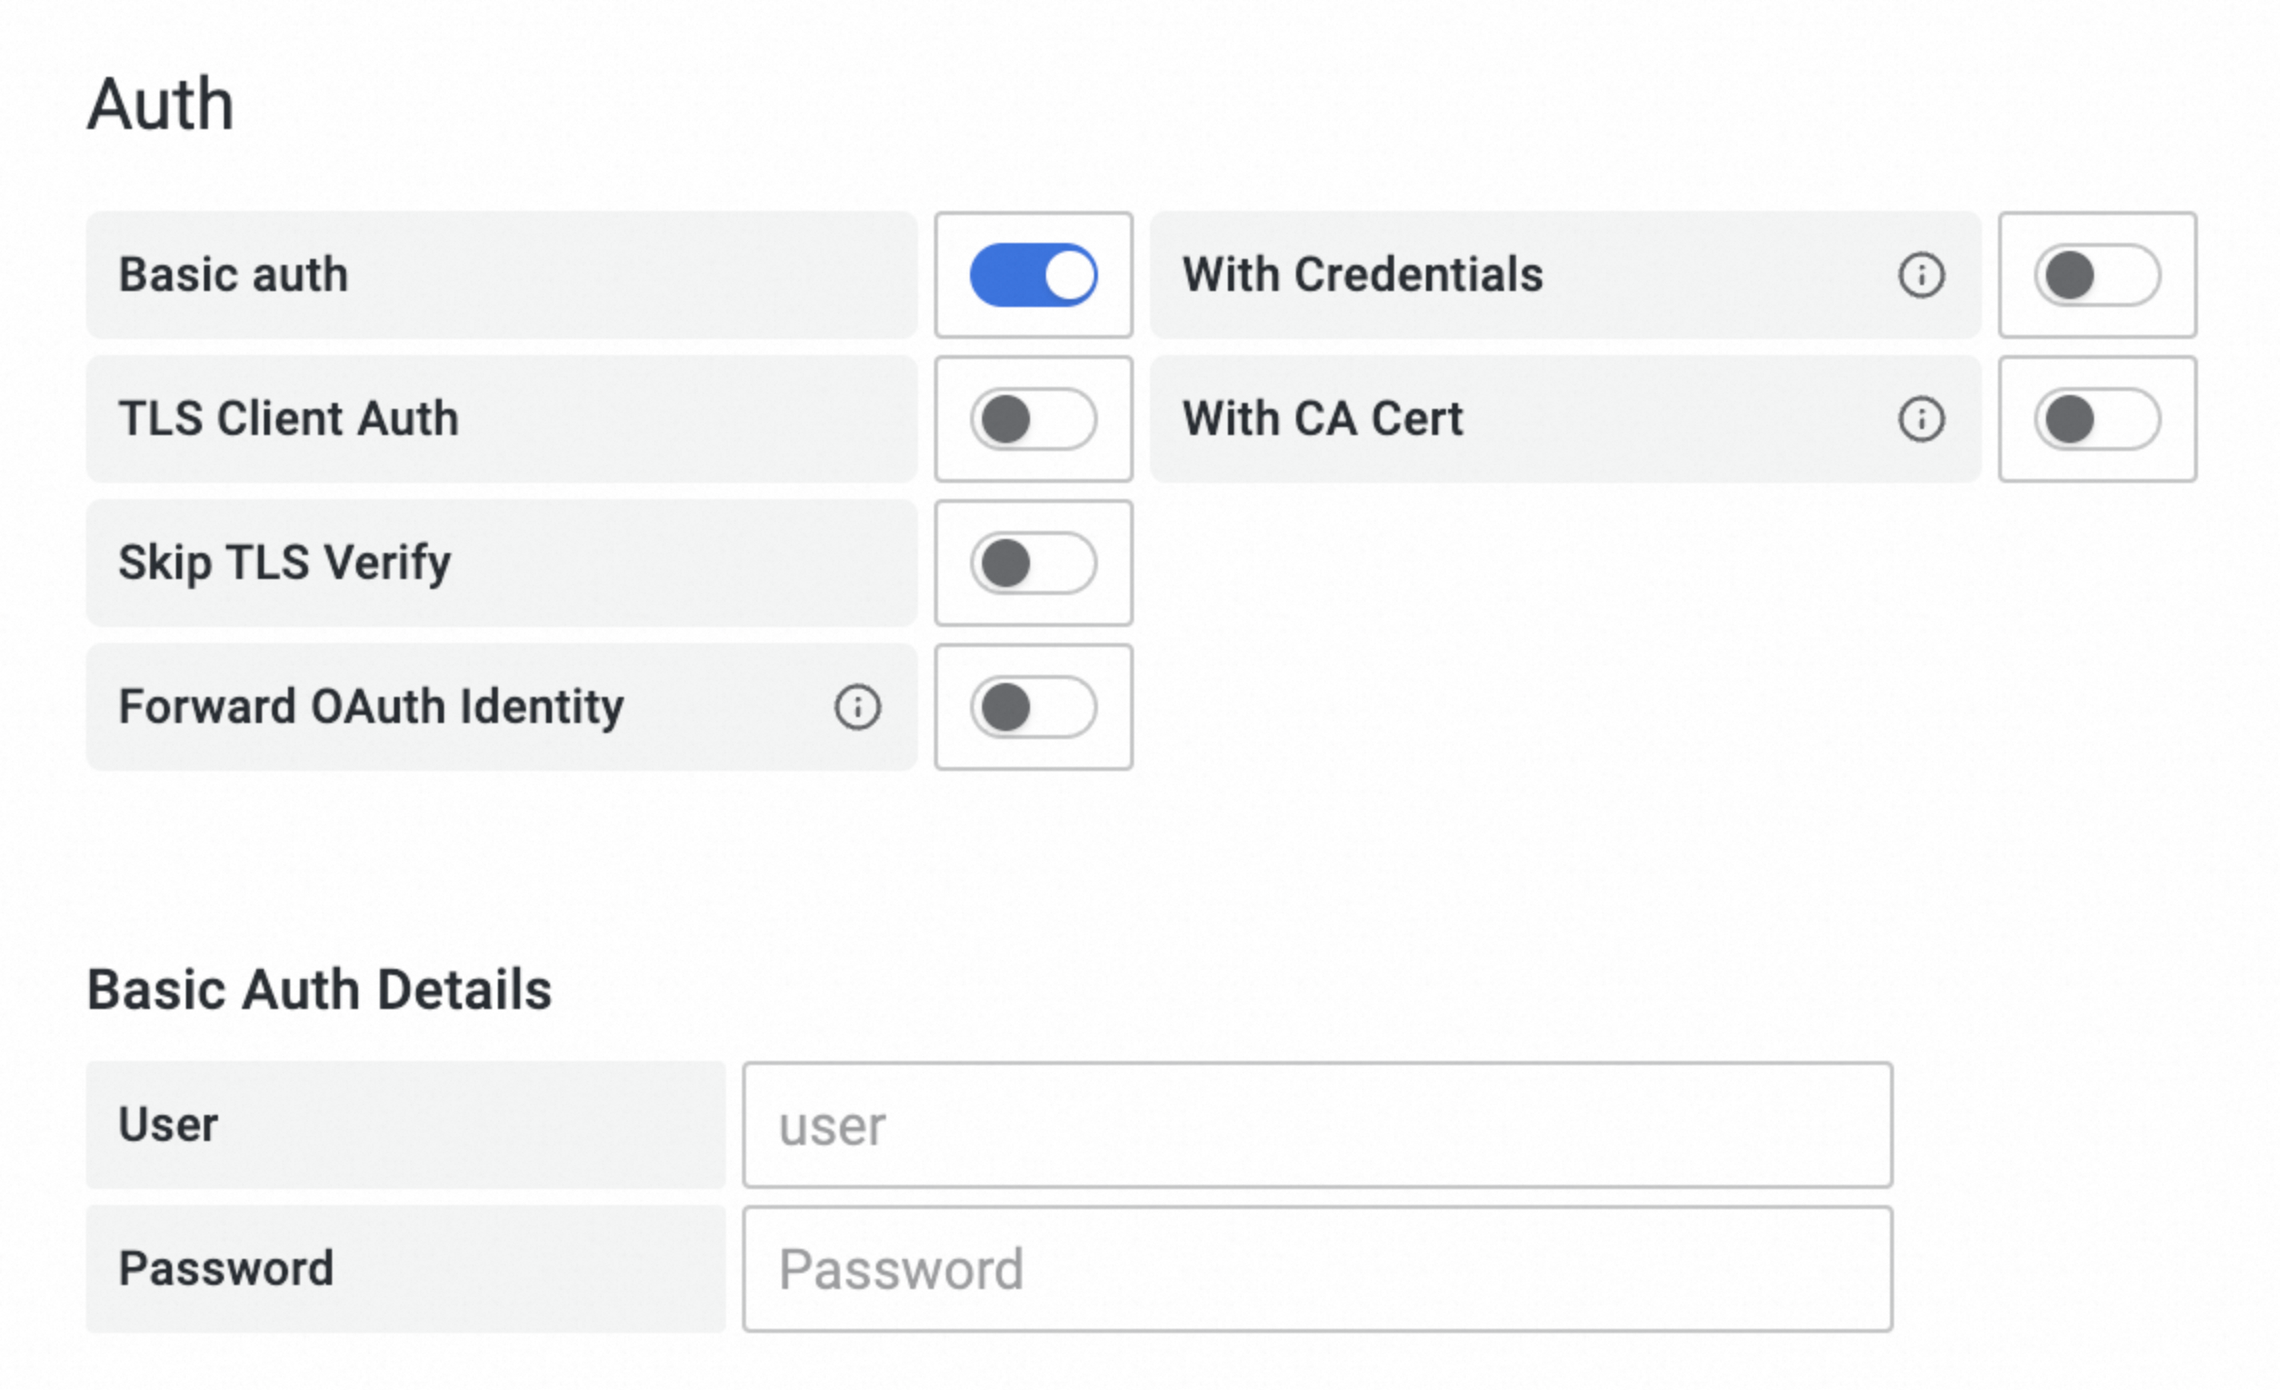
Task: Click the Basic Auth Details heading
Action: (319, 990)
